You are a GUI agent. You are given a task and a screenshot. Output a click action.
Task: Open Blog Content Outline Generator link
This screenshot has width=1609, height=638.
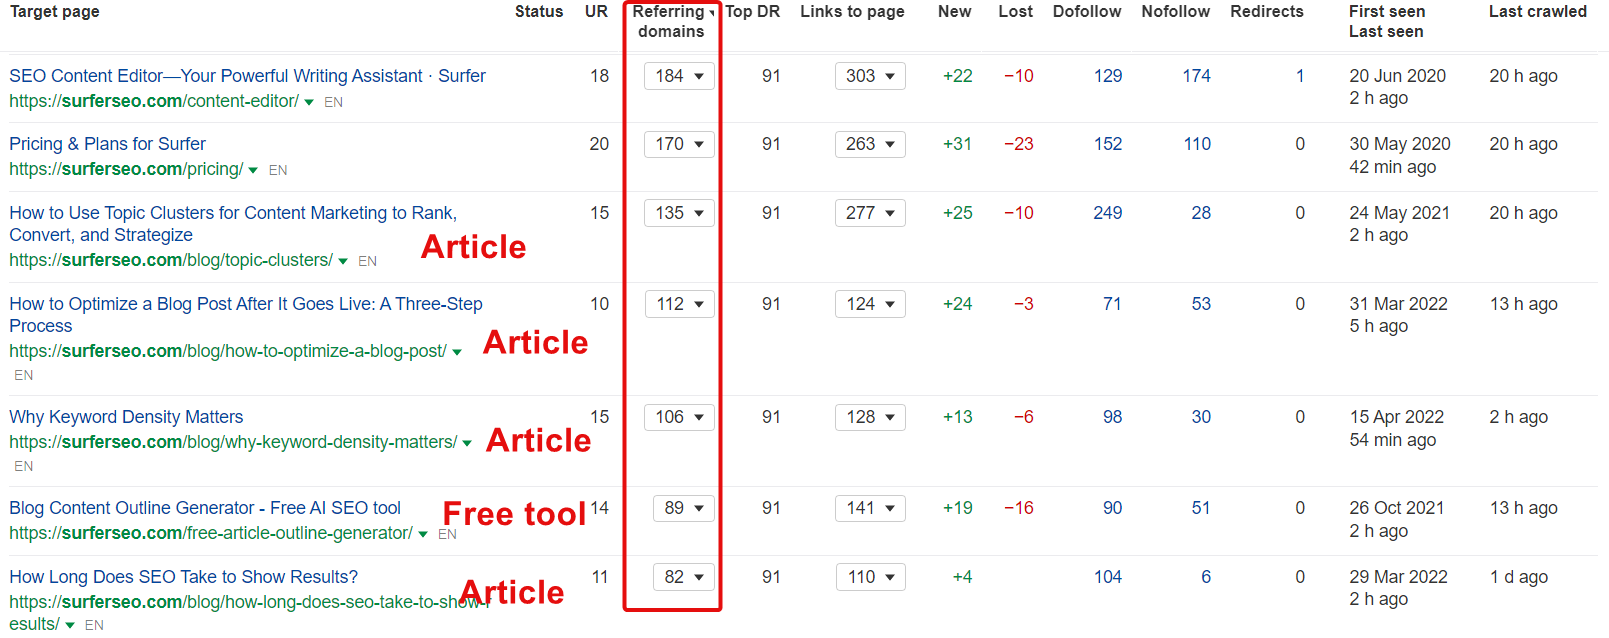(x=205, y=508)
